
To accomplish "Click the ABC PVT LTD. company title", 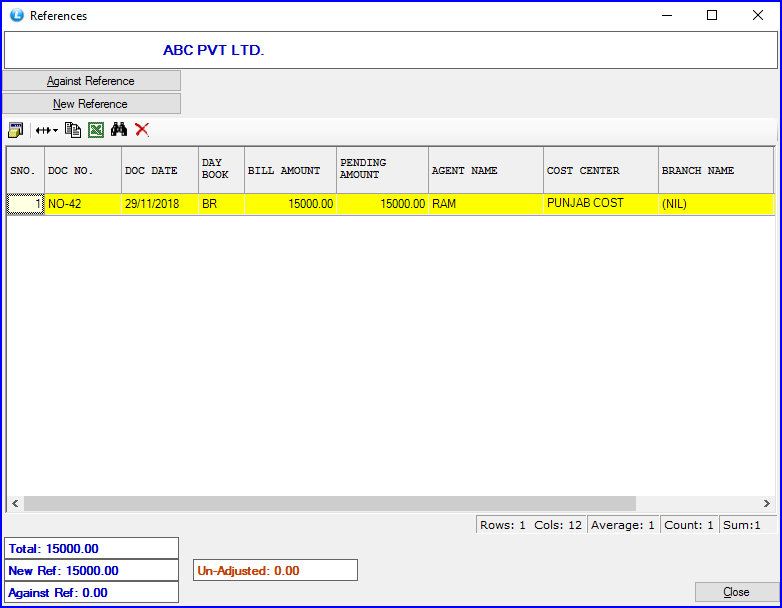I will 213,50.
